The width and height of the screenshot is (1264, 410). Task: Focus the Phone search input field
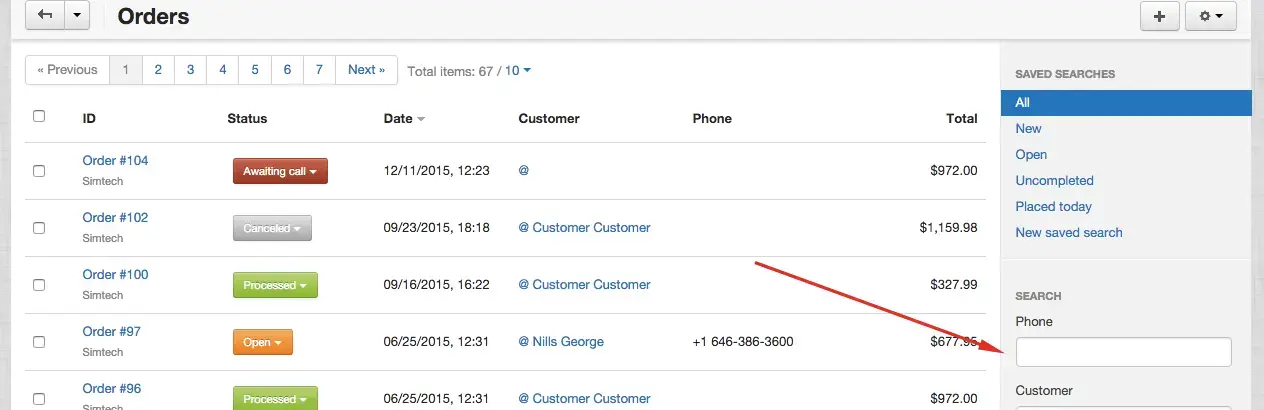click(1123, 352)
